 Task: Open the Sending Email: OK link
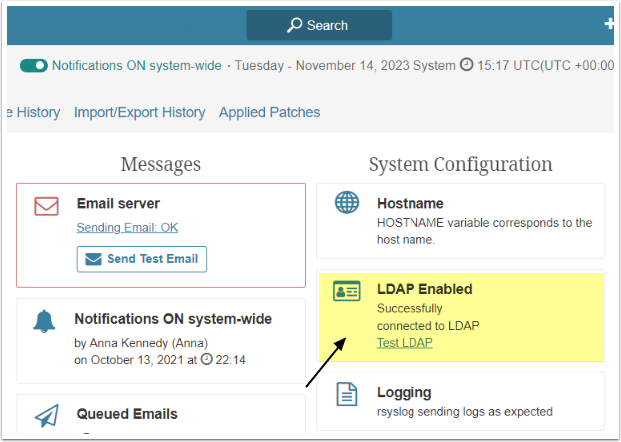pyautogui.click(x=127, y=227)
